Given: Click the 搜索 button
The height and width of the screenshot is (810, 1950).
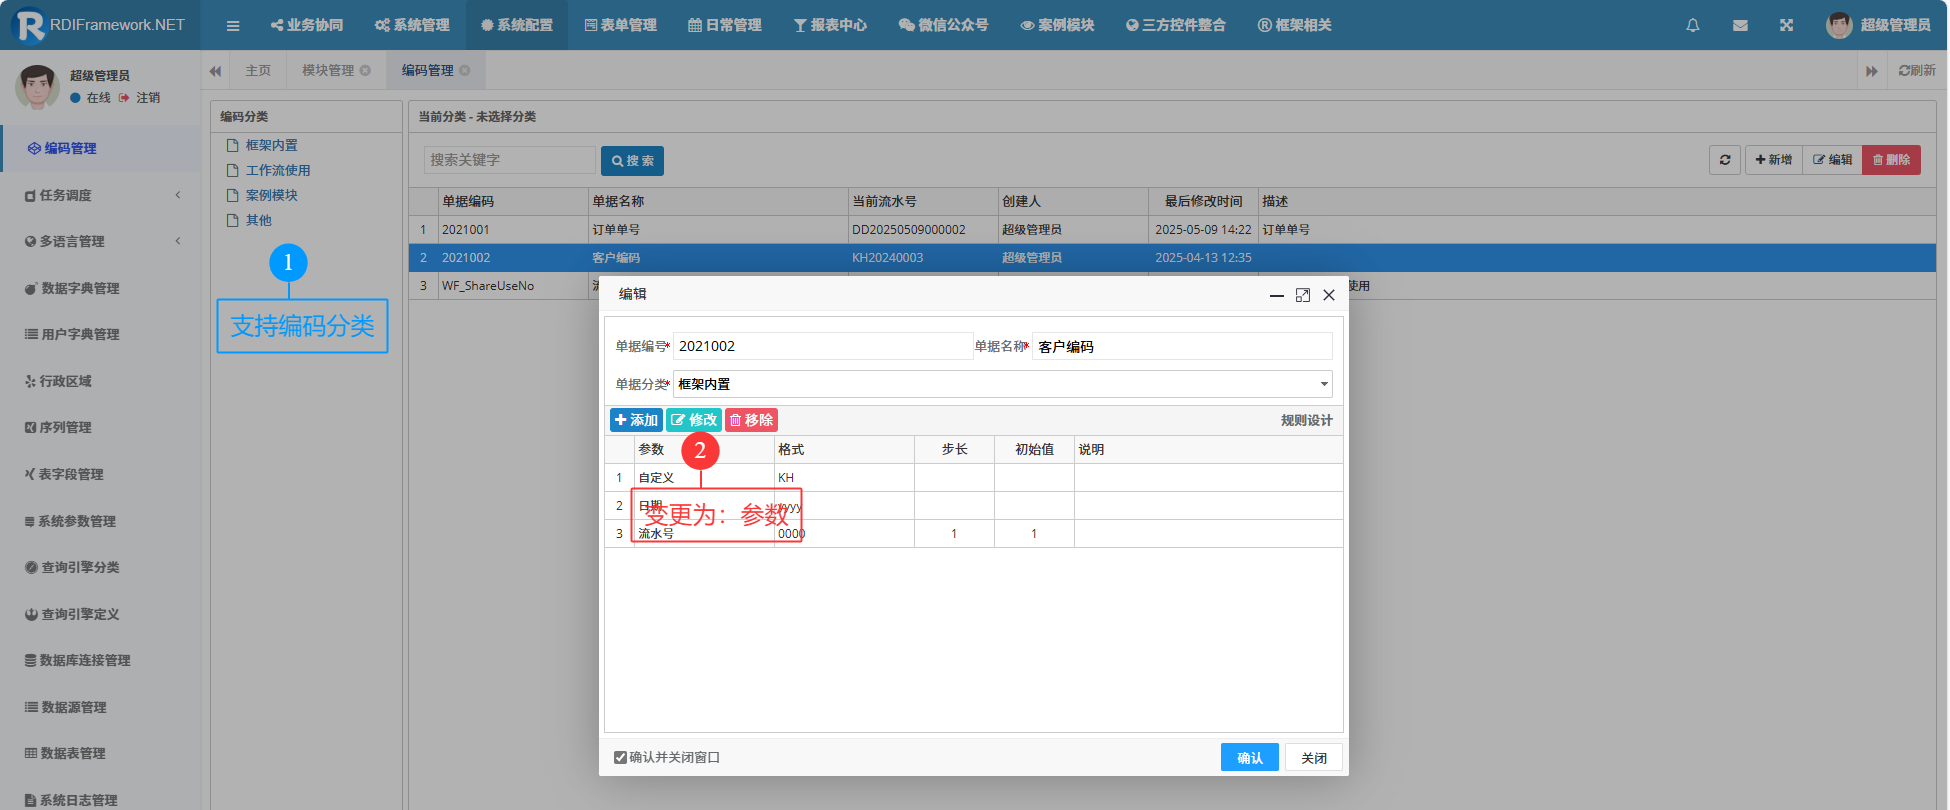Looking at the screenshot, I should [x=632, y=161].
